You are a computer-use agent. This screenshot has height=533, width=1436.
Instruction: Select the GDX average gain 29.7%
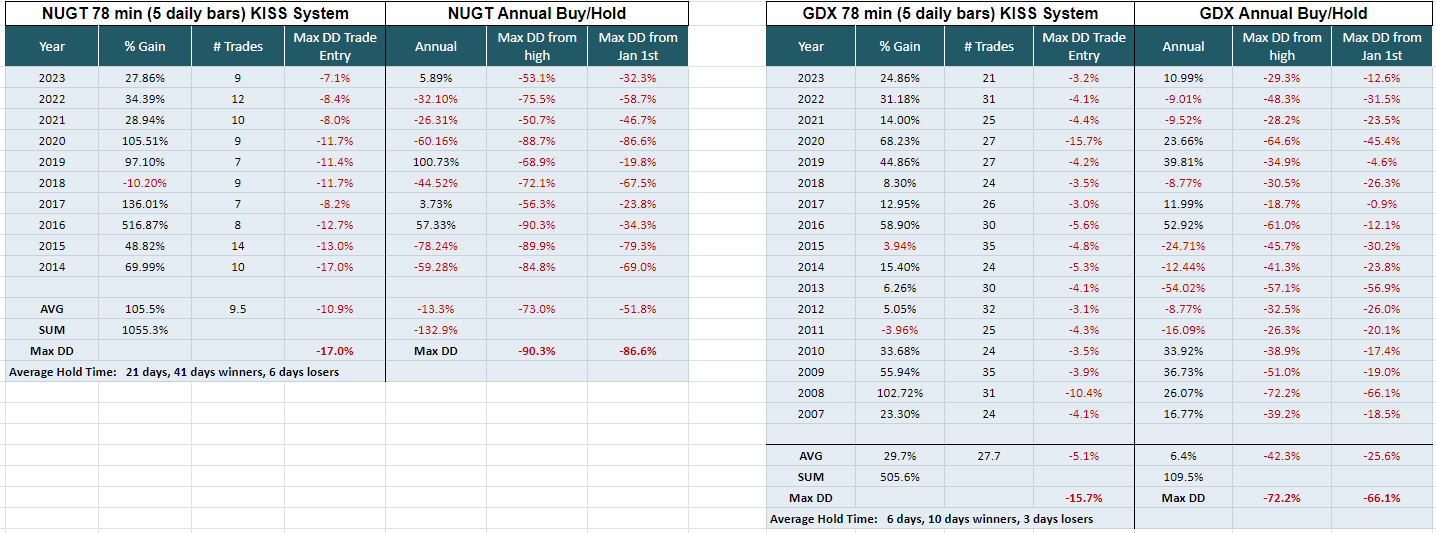pos(900,456)
